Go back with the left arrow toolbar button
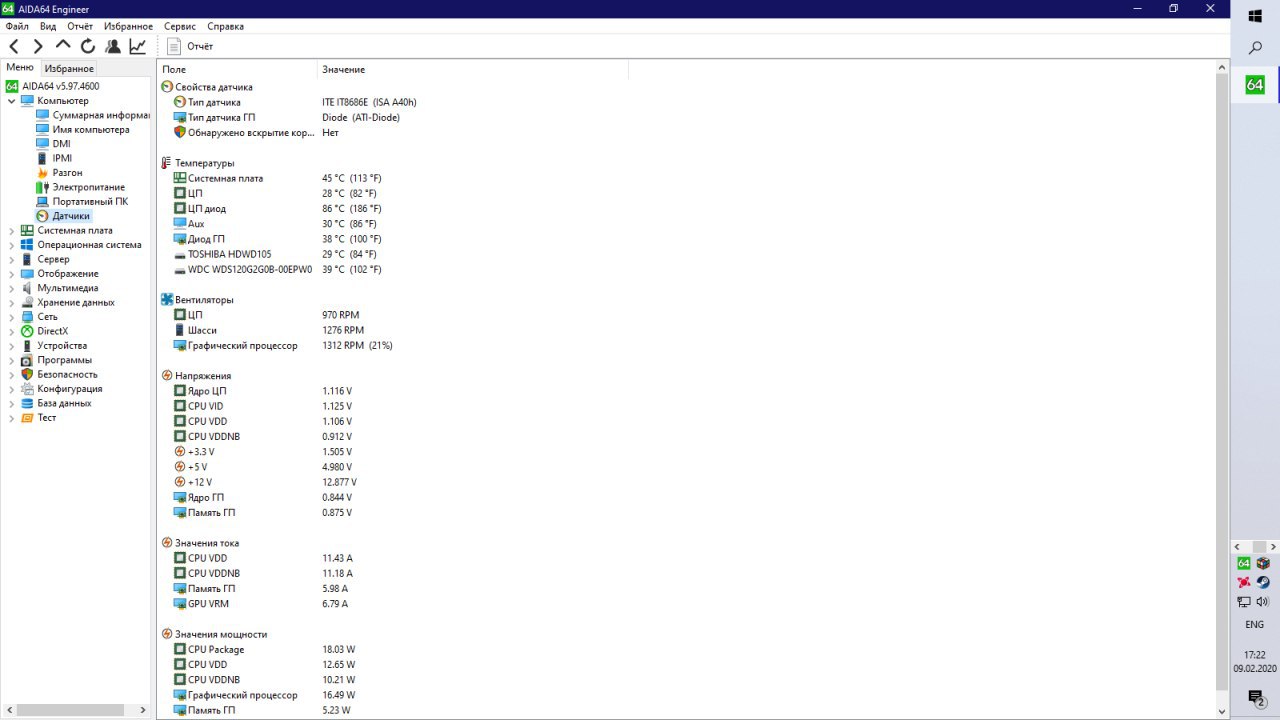1280x720 pixels. click(x=14, y=46)
